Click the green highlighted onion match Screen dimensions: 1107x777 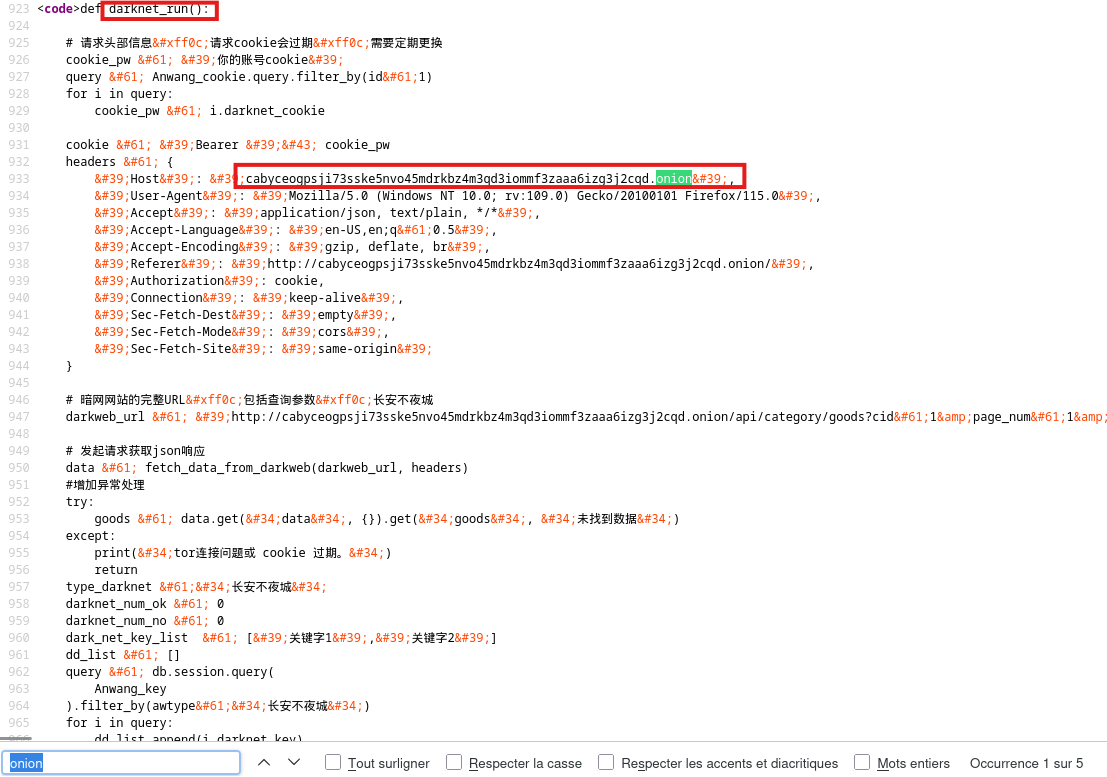[x=673, y=178]
